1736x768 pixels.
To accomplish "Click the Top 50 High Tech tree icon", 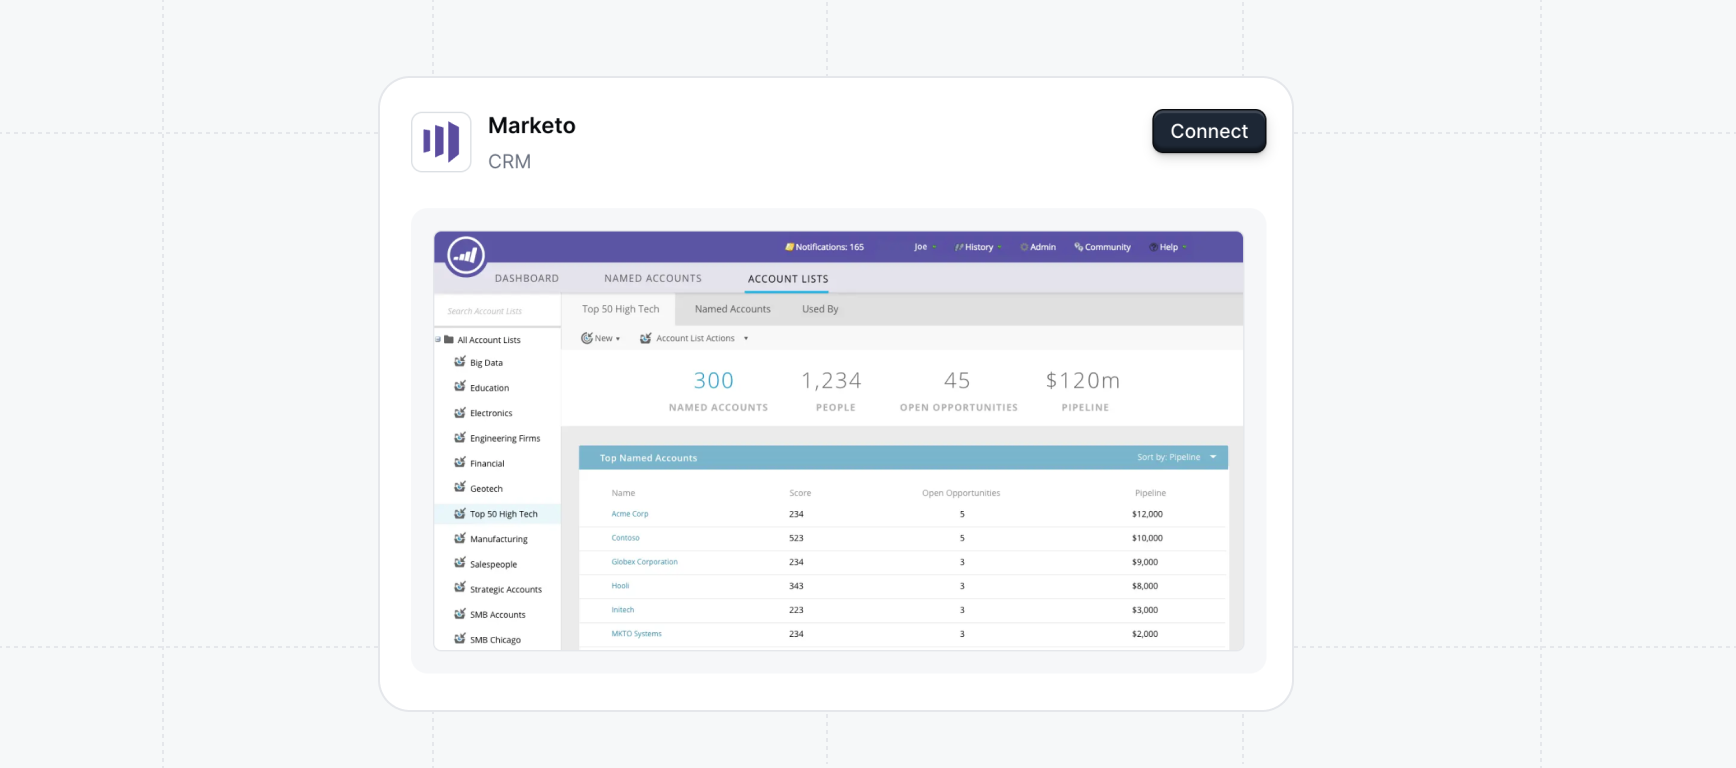I will [x=460, y=513].
